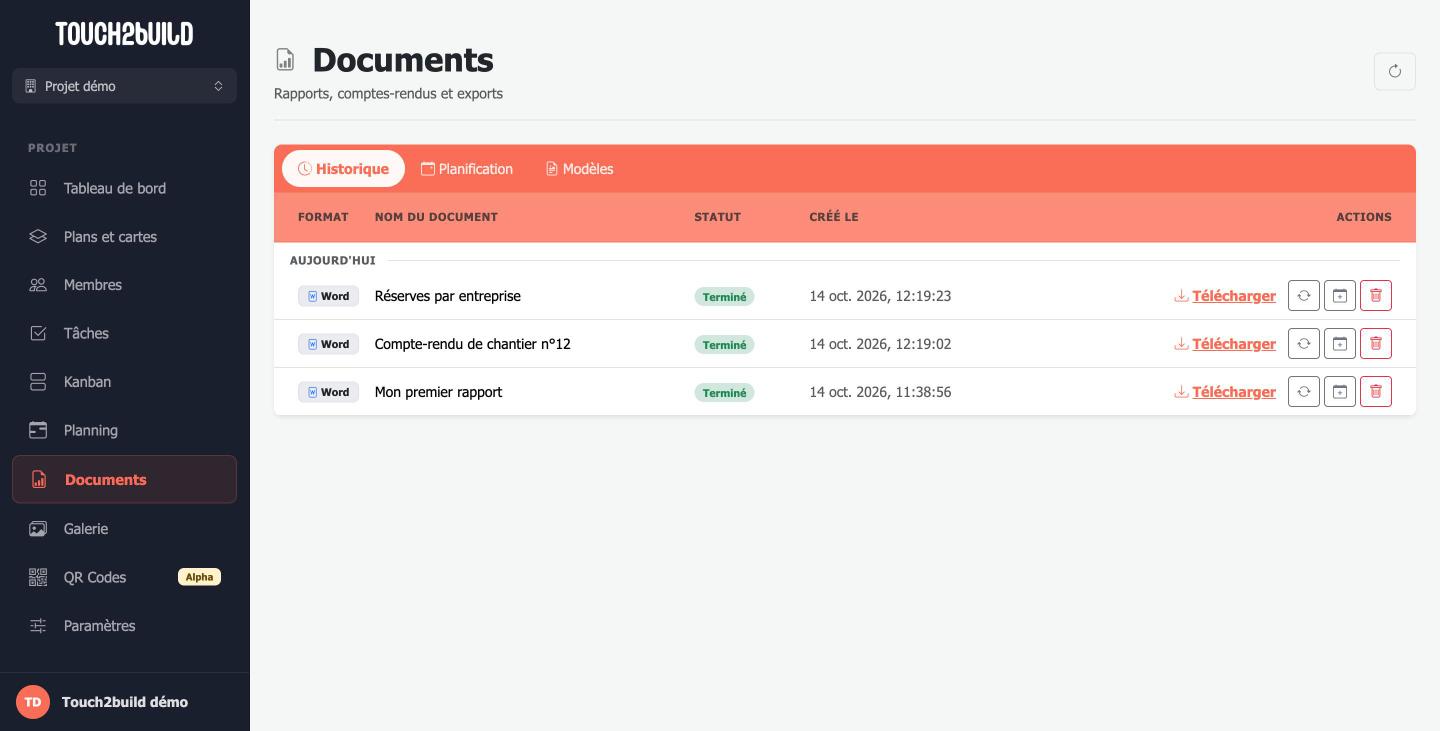Switch to the Planification tab

tap(467, 169)
